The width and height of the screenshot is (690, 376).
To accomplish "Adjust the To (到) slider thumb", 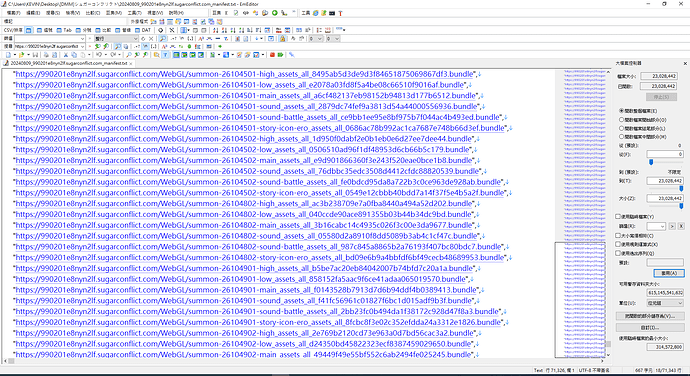I will point(681,188).
